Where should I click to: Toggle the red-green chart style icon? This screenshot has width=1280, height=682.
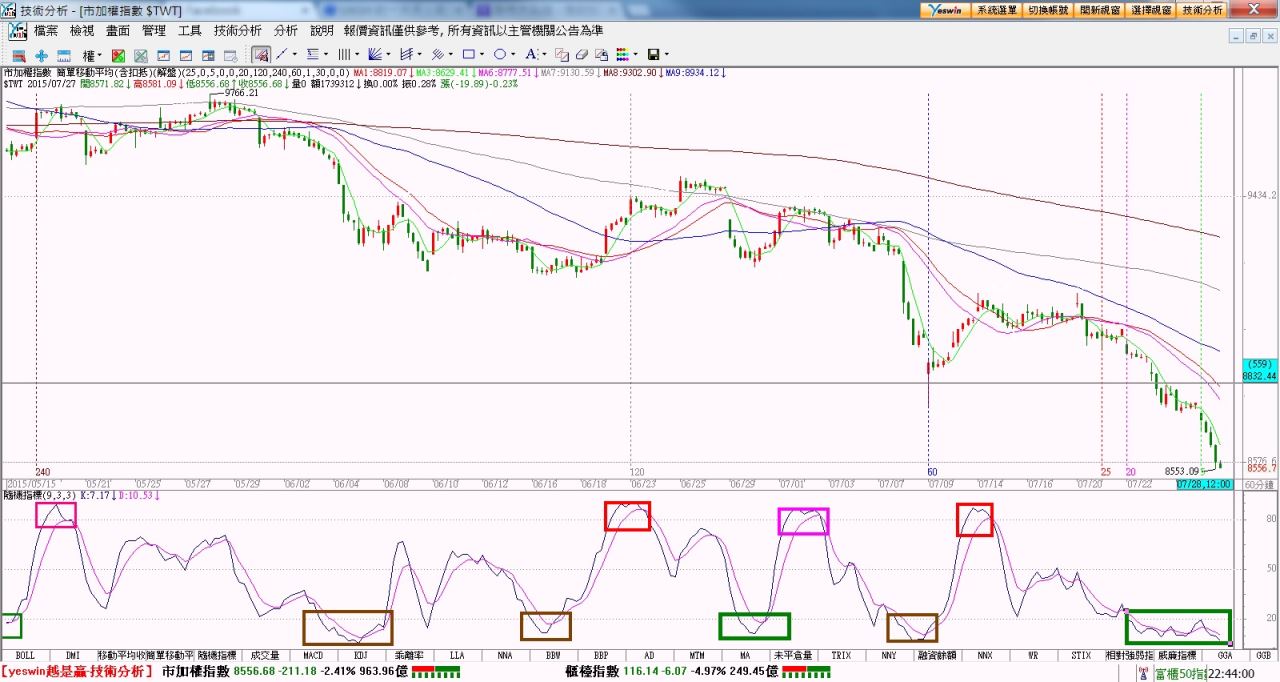[118, 55]
